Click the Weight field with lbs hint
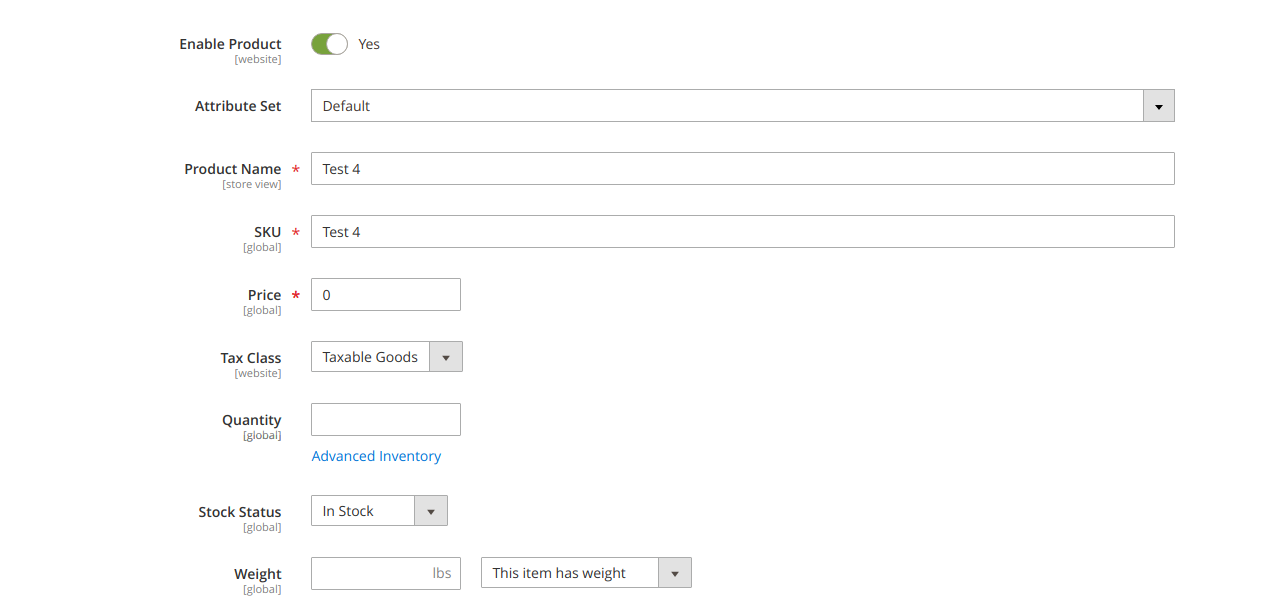Viewport: 1271px width, 606px height. coord(385,572)
